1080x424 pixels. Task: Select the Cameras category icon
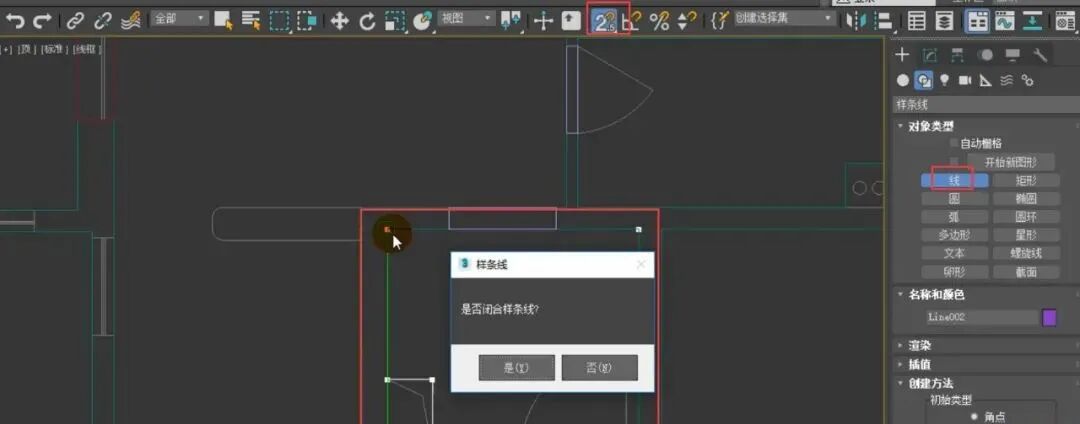[x=965, y=81]
